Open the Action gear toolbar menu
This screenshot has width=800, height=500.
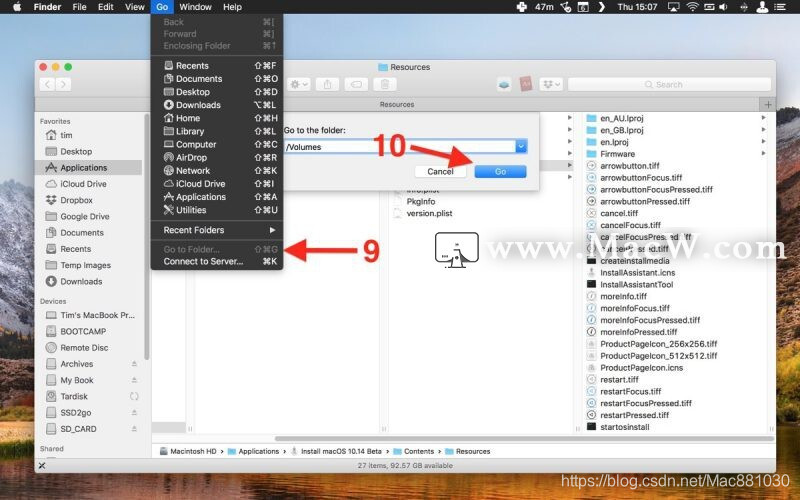[x=299, y=84]
